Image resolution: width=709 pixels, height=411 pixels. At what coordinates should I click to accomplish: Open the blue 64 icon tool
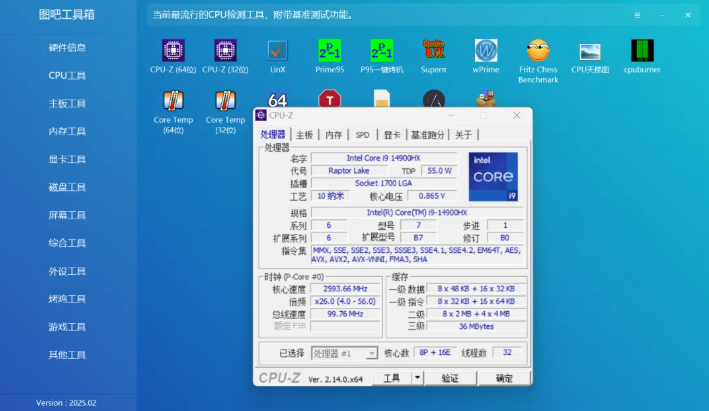277,99
